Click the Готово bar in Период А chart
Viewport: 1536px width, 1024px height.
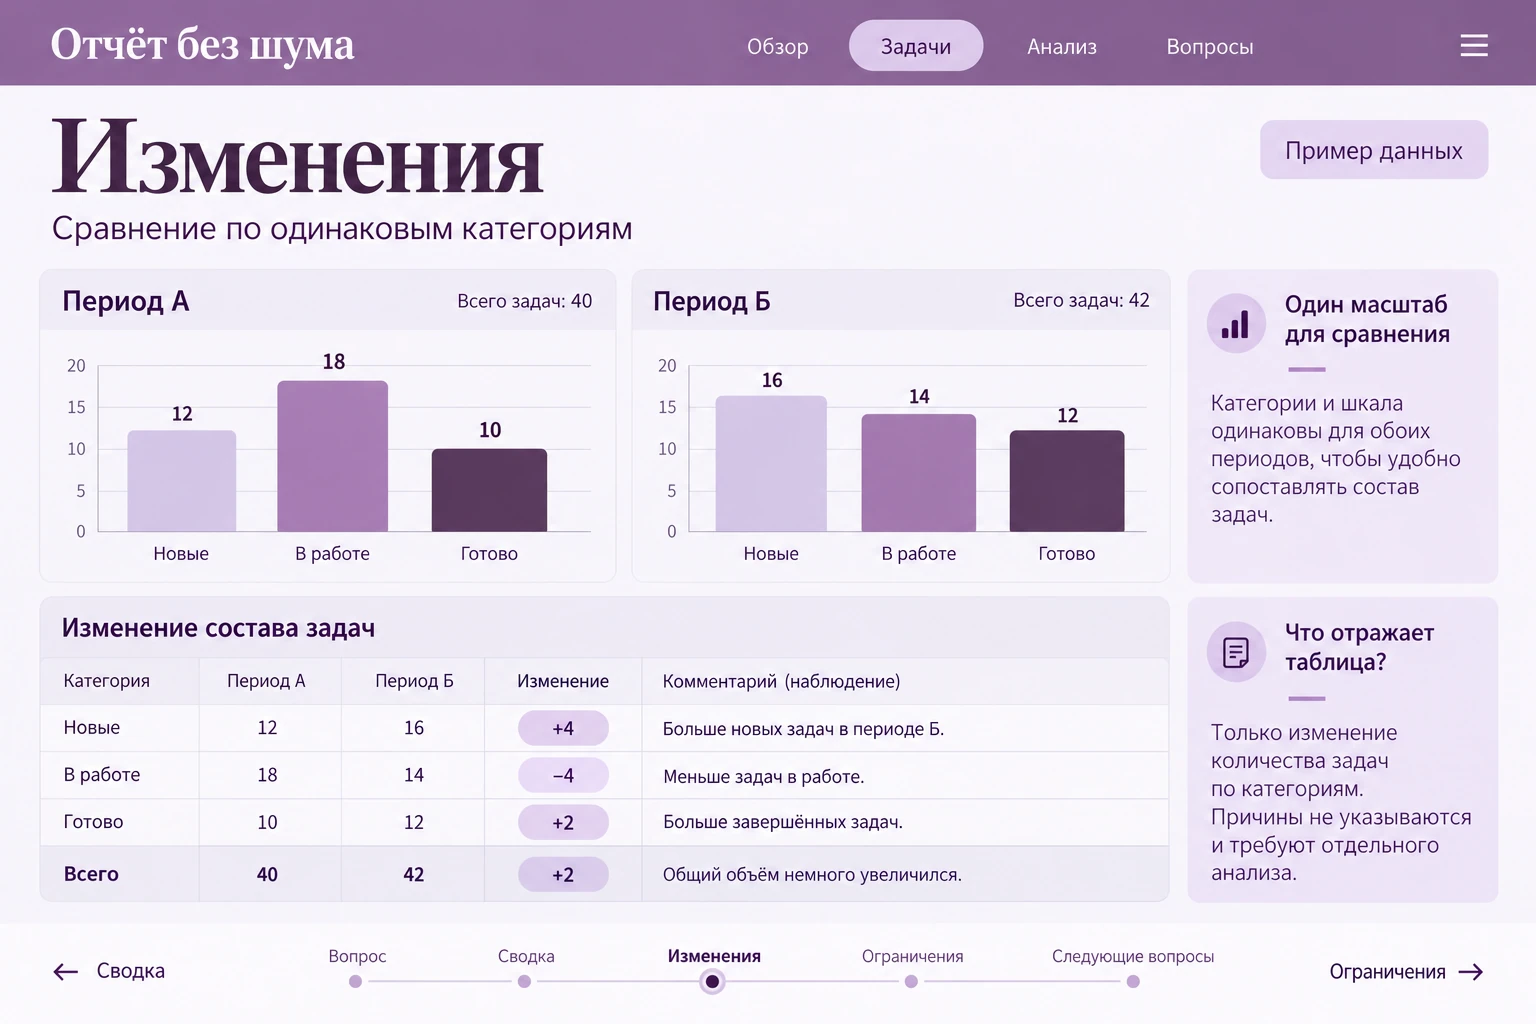[x=489, y=490]
